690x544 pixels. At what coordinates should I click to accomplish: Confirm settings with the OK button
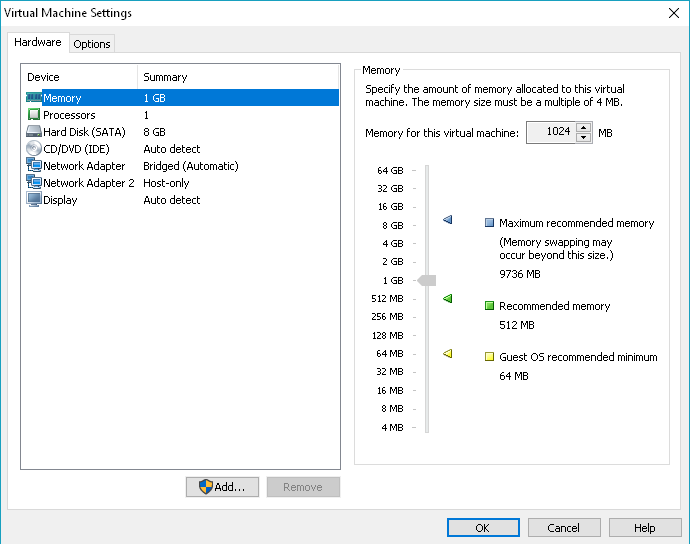point(483,528)
